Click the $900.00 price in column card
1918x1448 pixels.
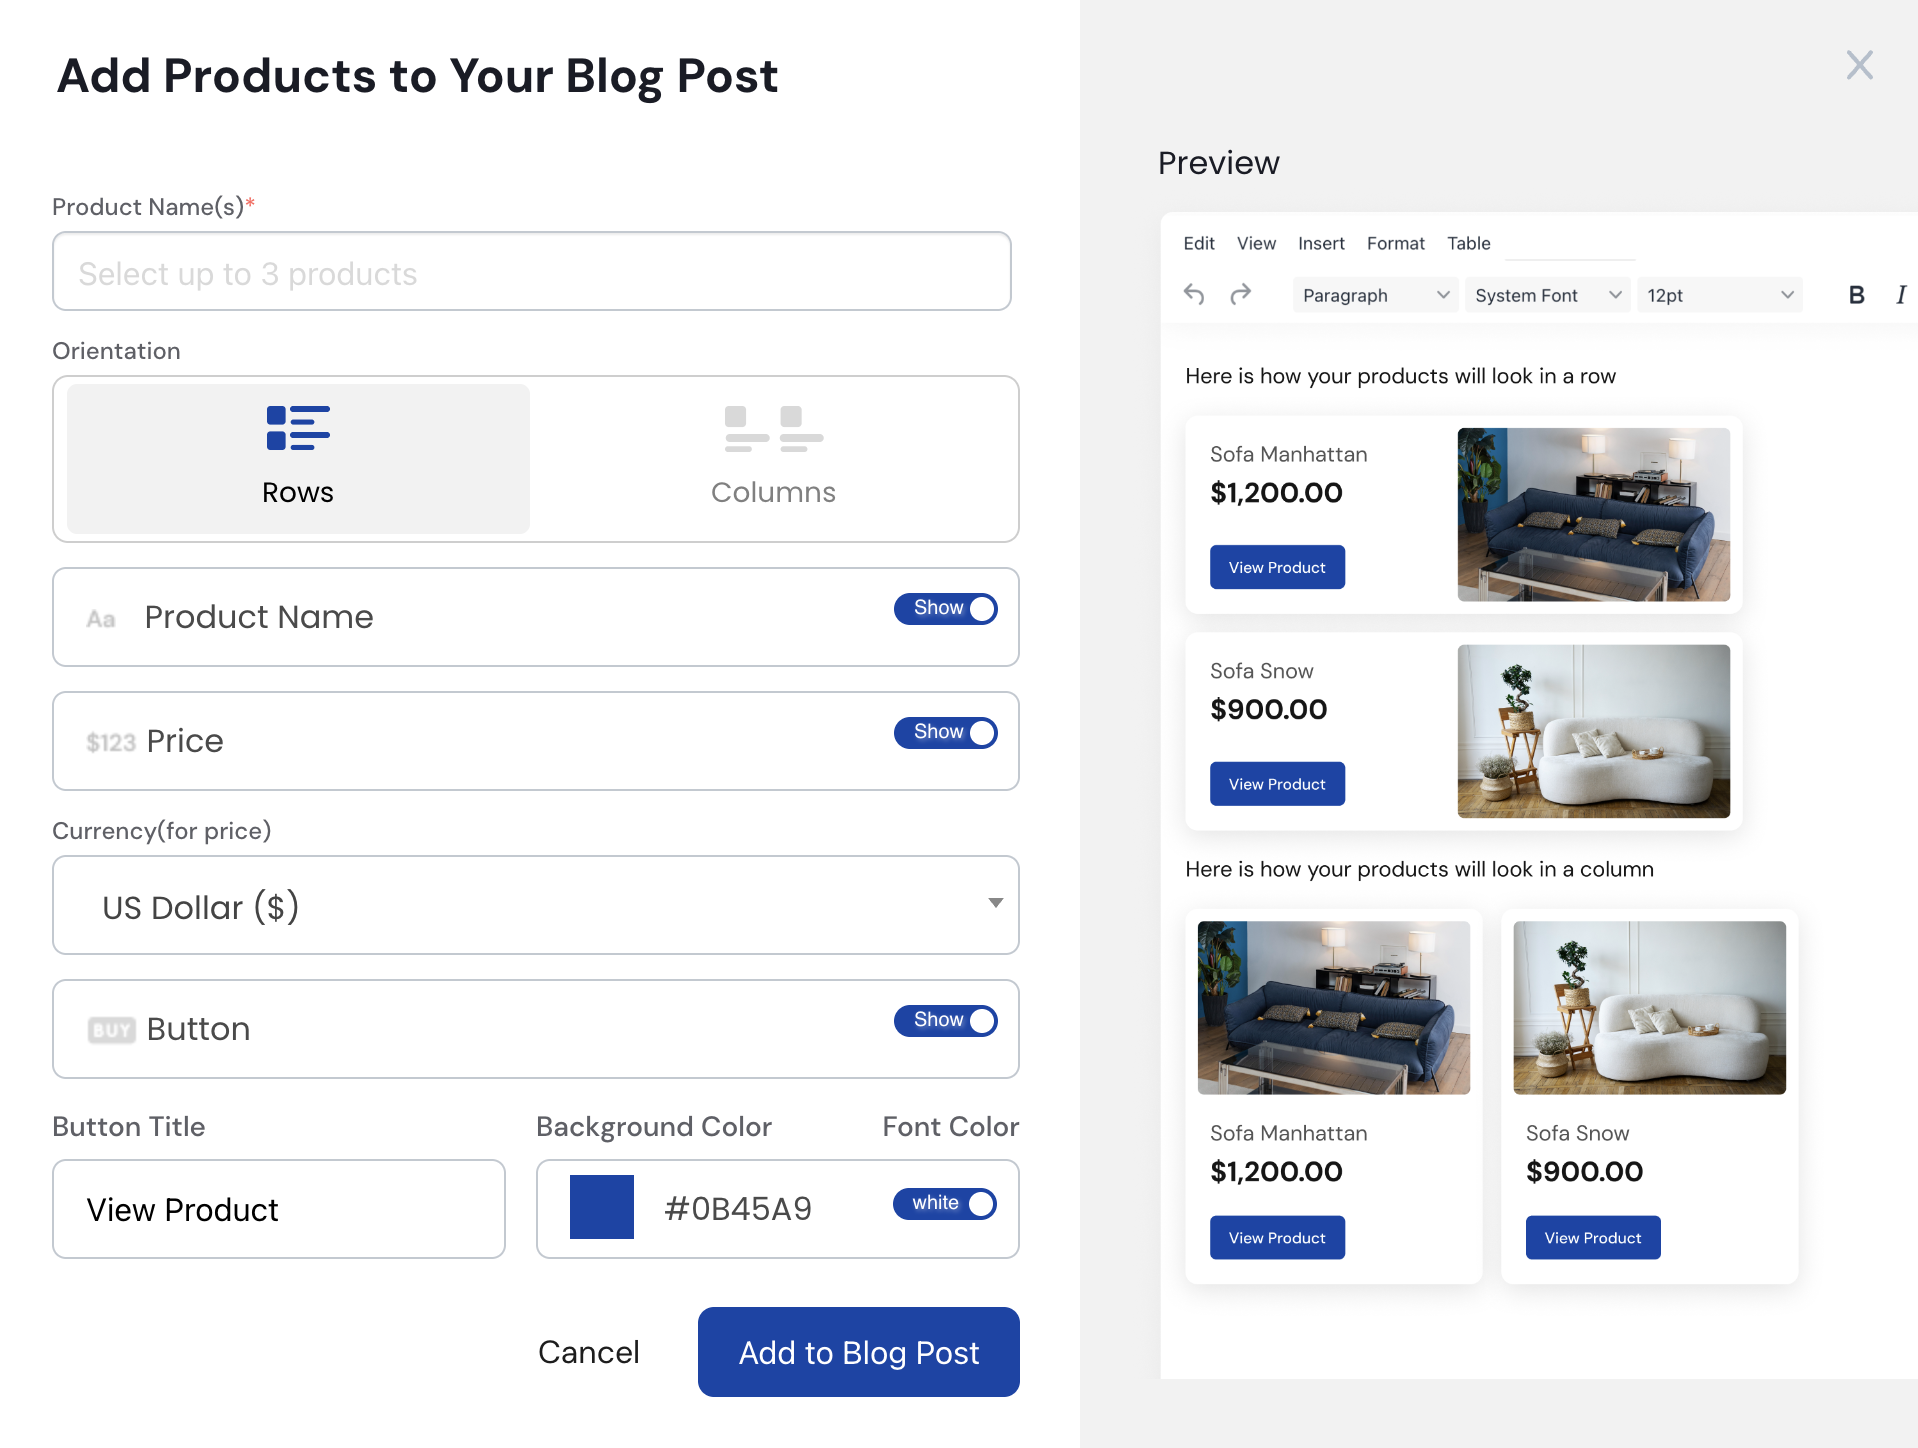tap(1584, 1171)
